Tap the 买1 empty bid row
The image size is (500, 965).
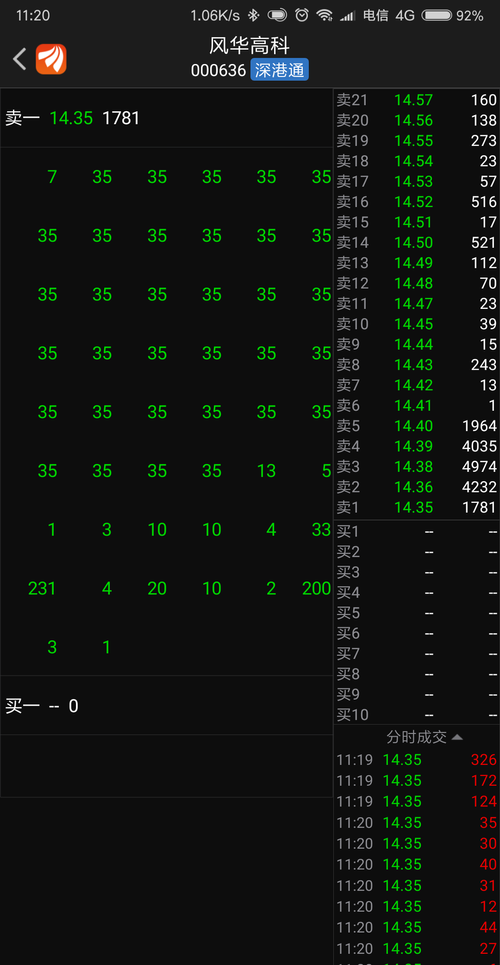tap(416, 532)
